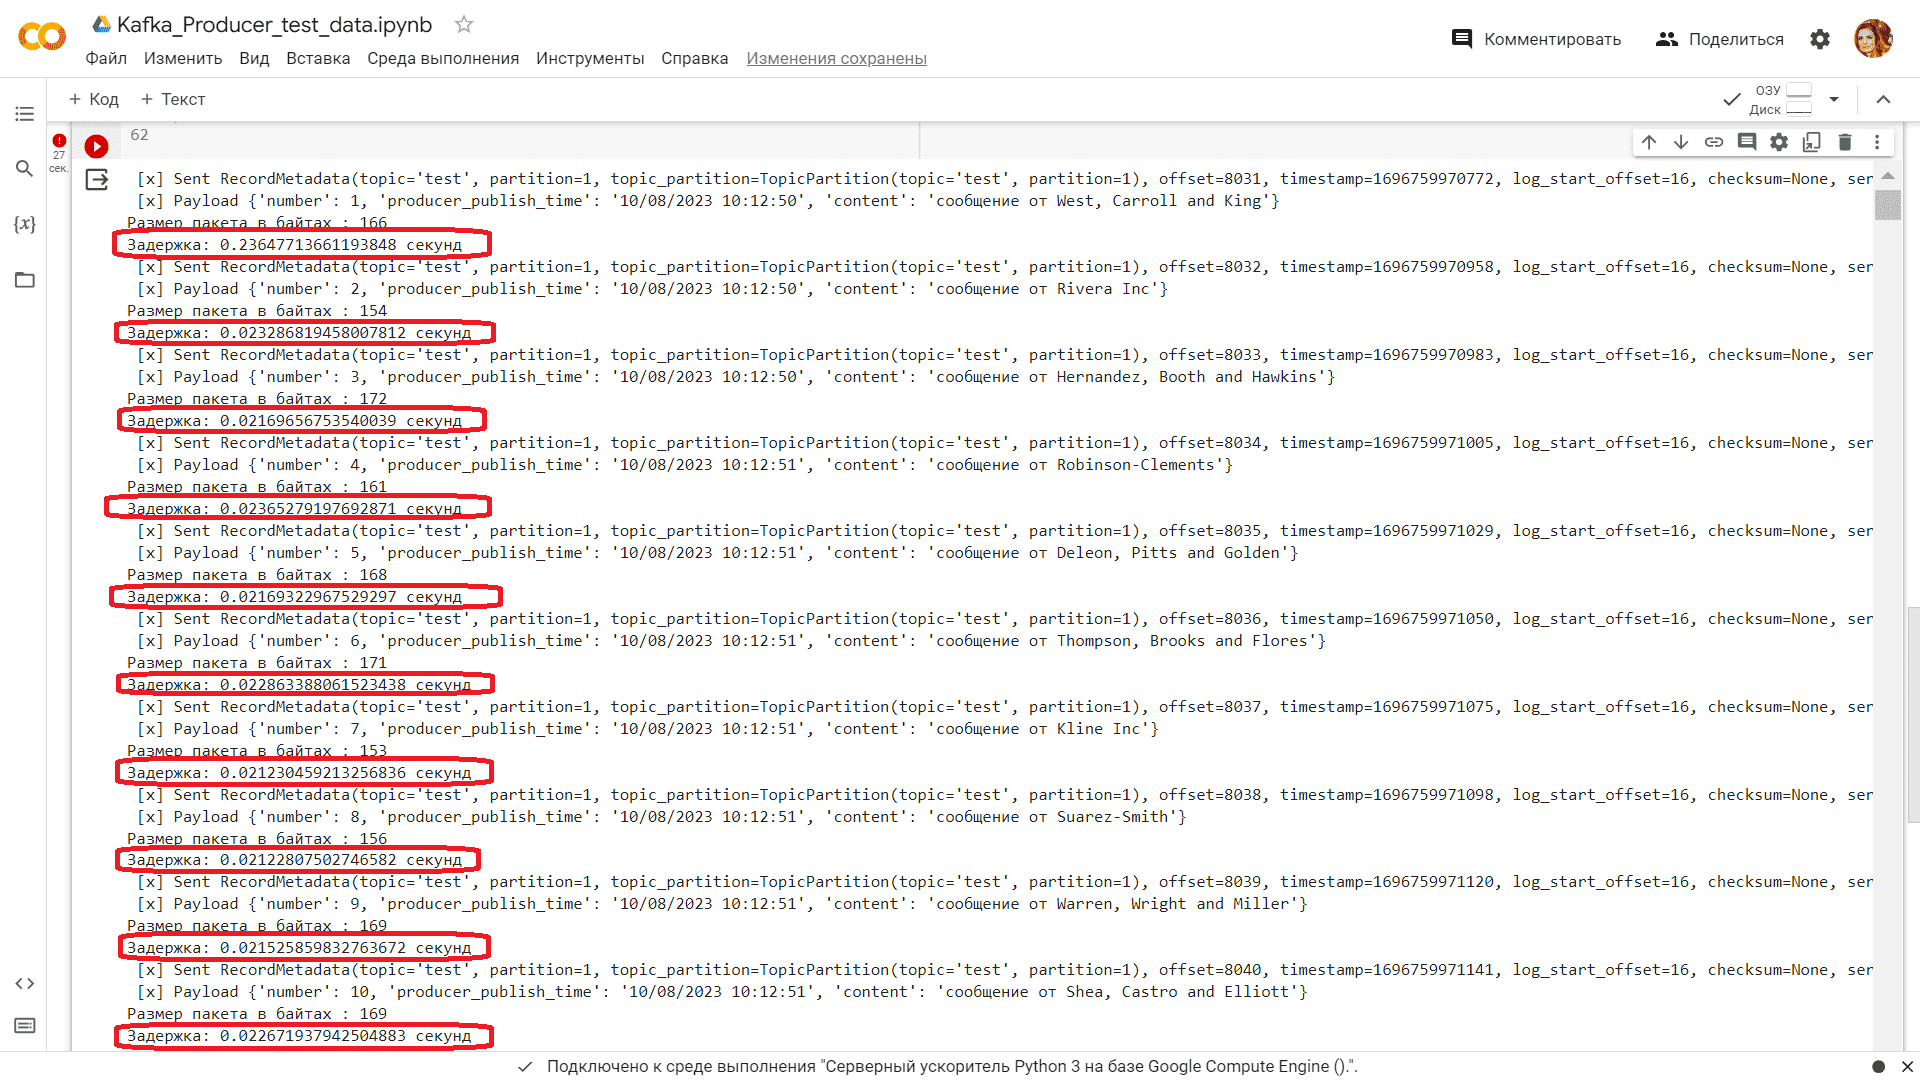
Task: Move the current cell up
Action: pyautogui.click(x=1649, y=142)
